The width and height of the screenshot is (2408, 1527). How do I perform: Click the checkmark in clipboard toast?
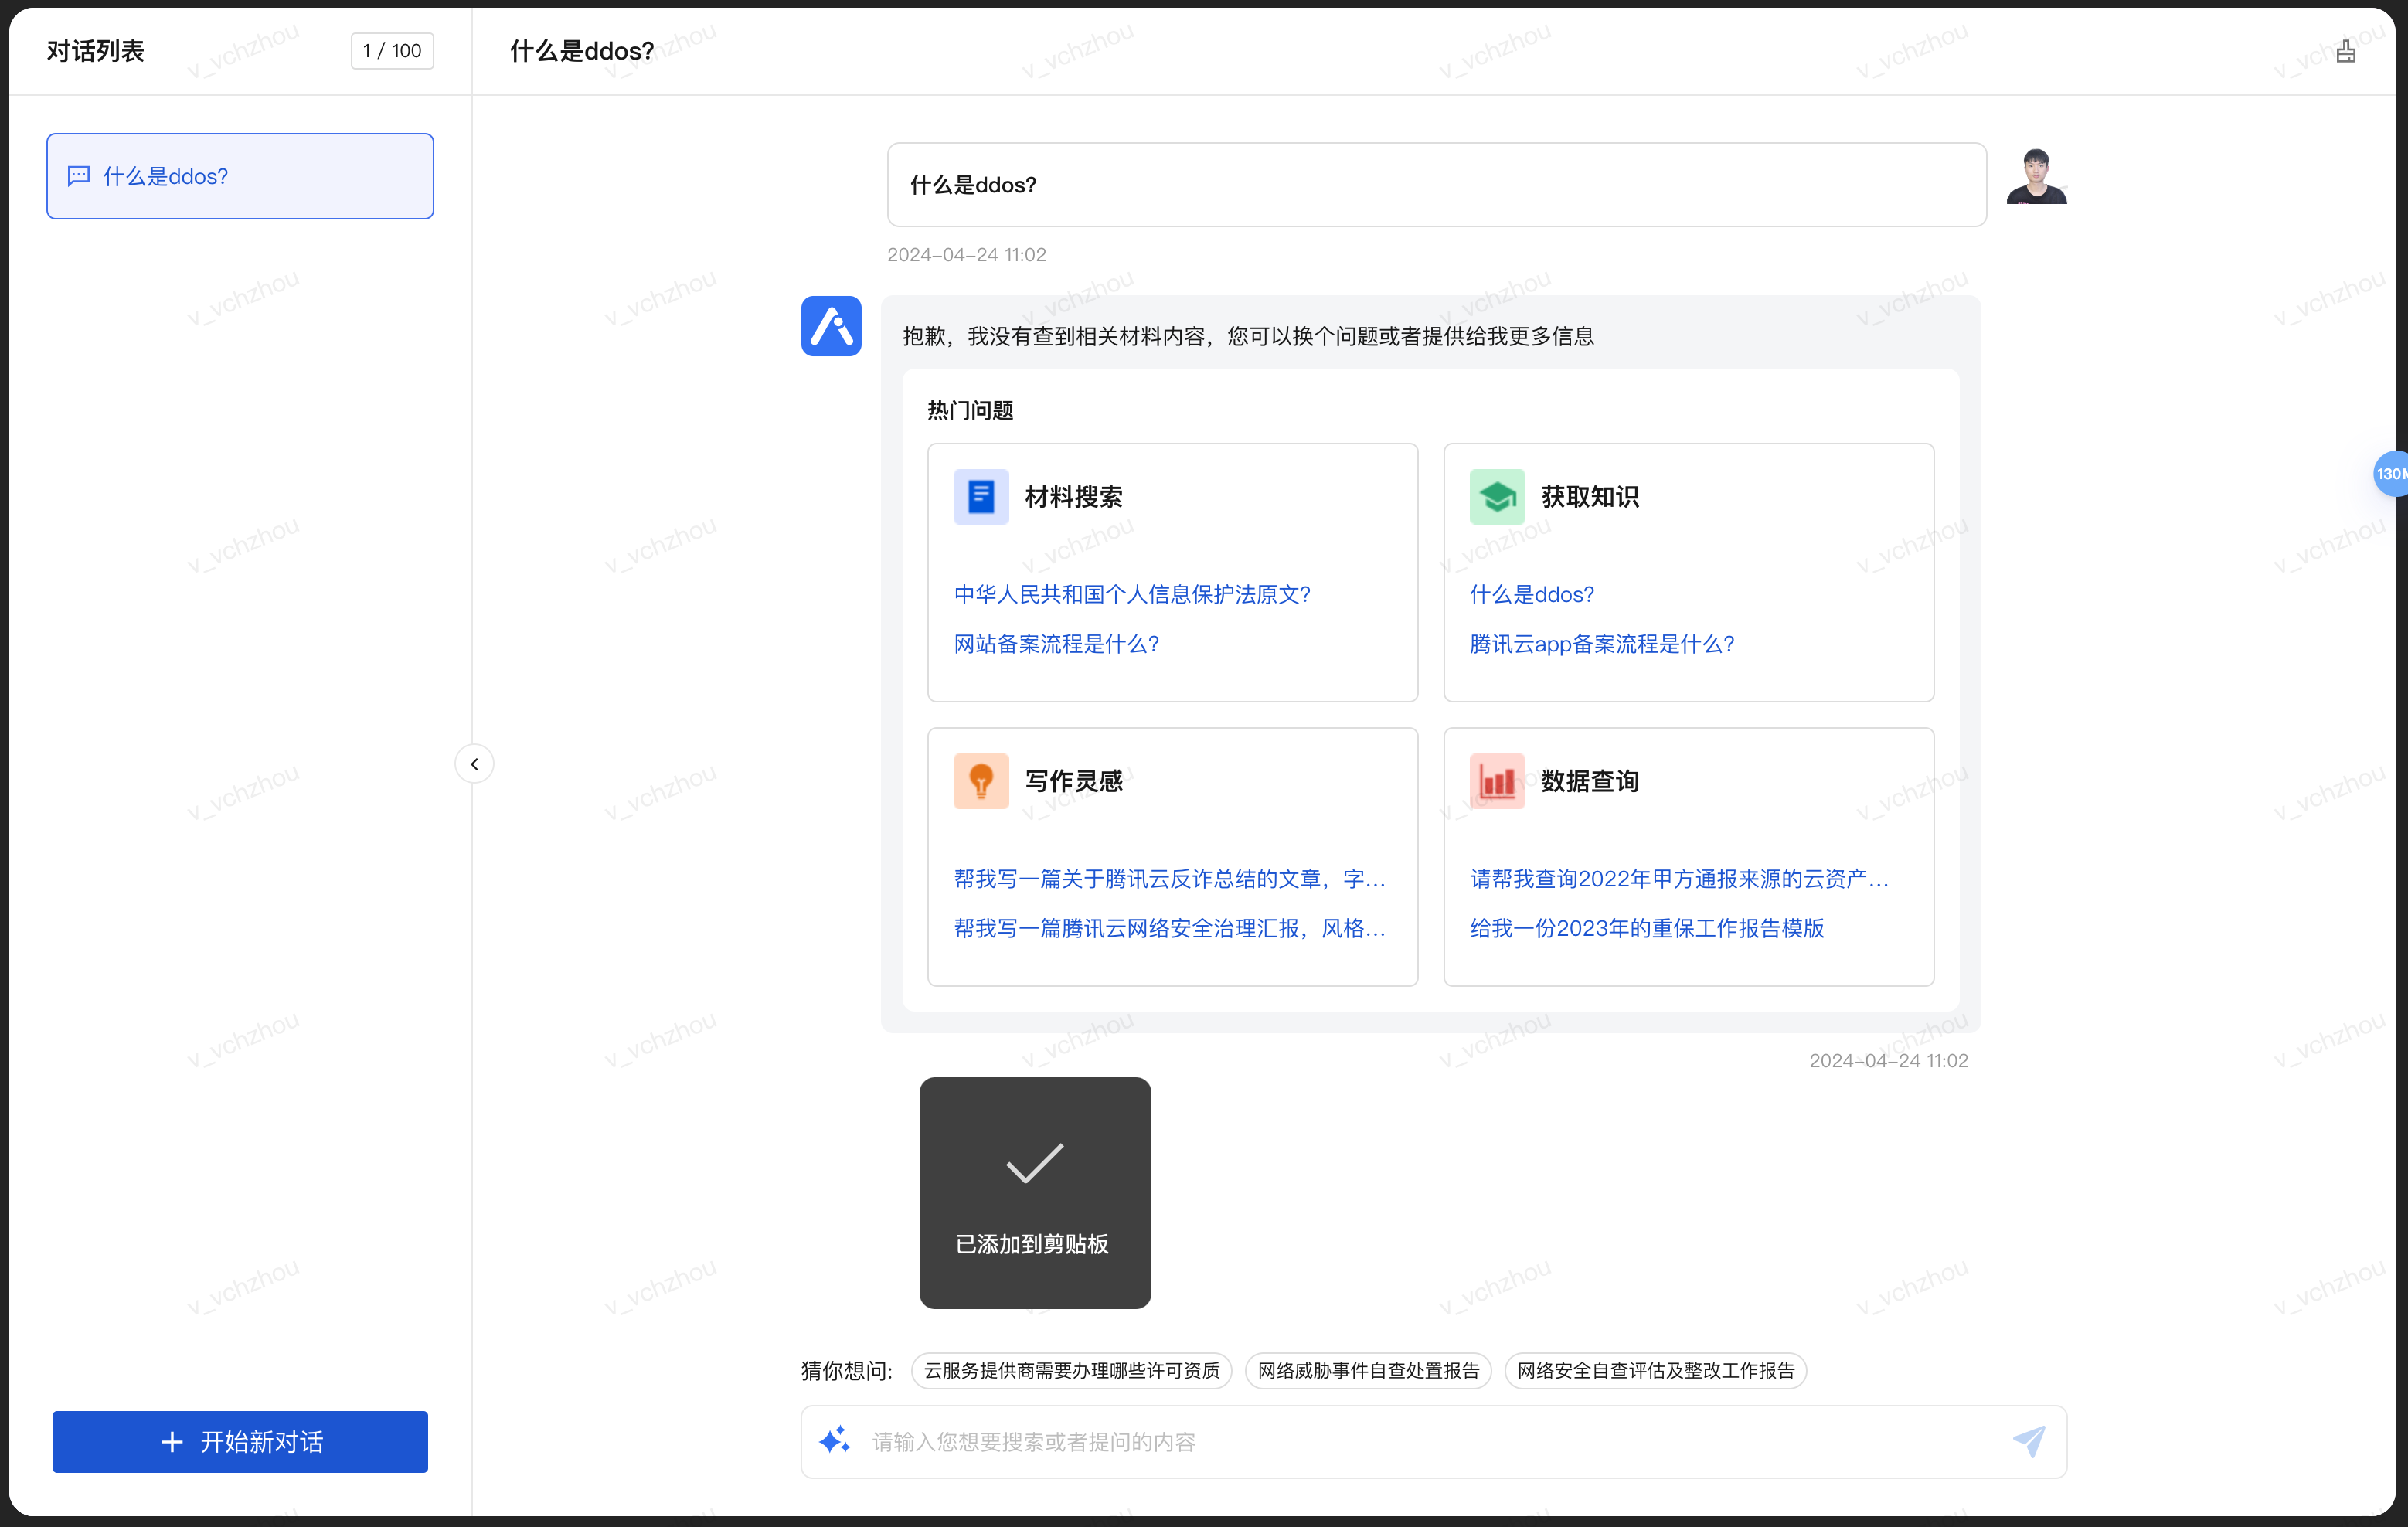(x=1035, y=1163)
